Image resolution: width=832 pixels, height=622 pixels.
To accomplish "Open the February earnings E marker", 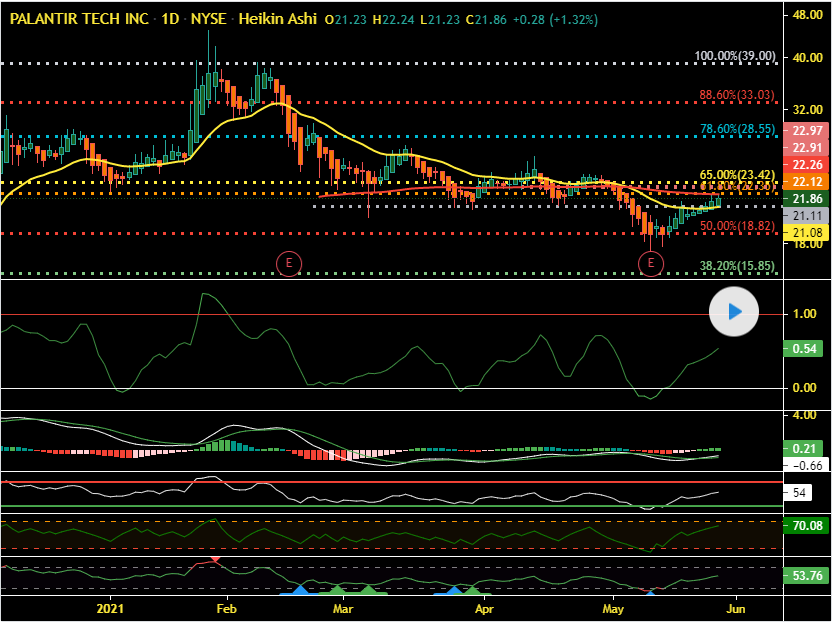I will [x=289, y=263].
